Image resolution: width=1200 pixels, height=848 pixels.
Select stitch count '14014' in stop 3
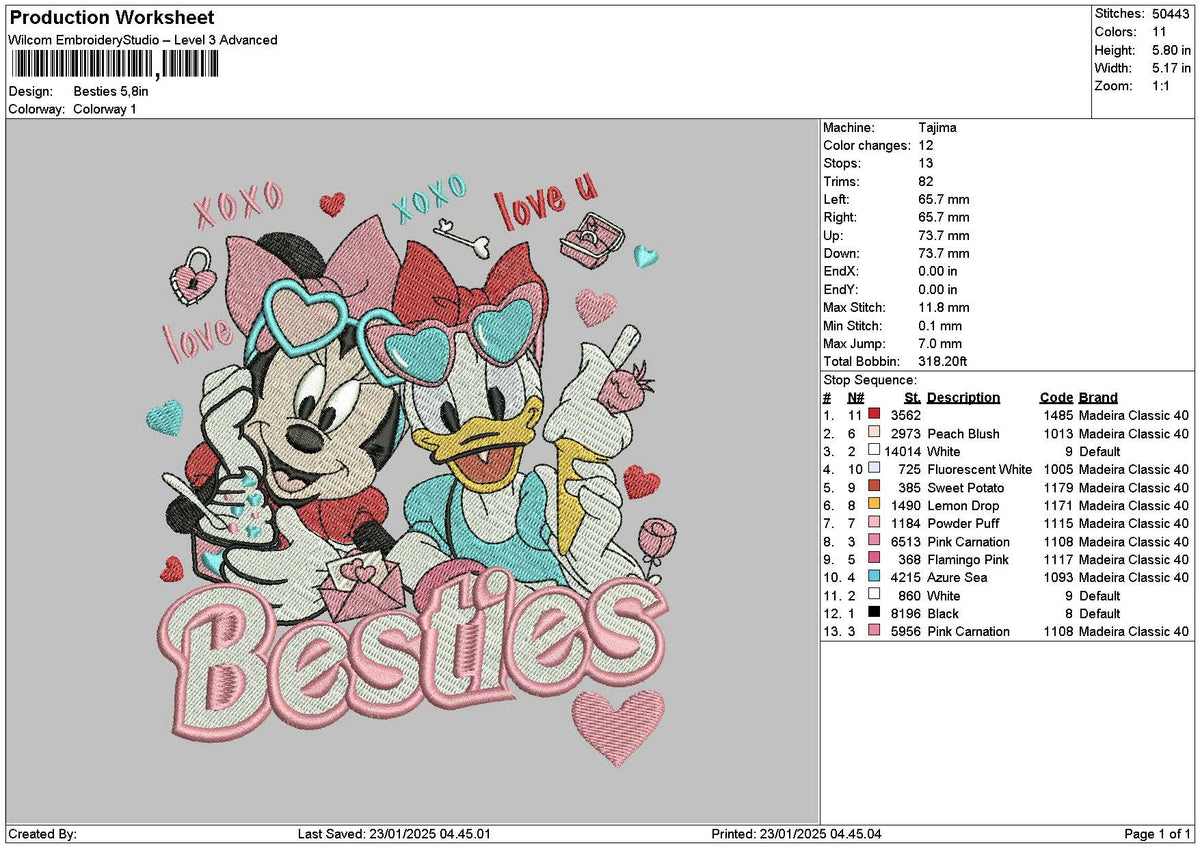[x=902, y=451]
